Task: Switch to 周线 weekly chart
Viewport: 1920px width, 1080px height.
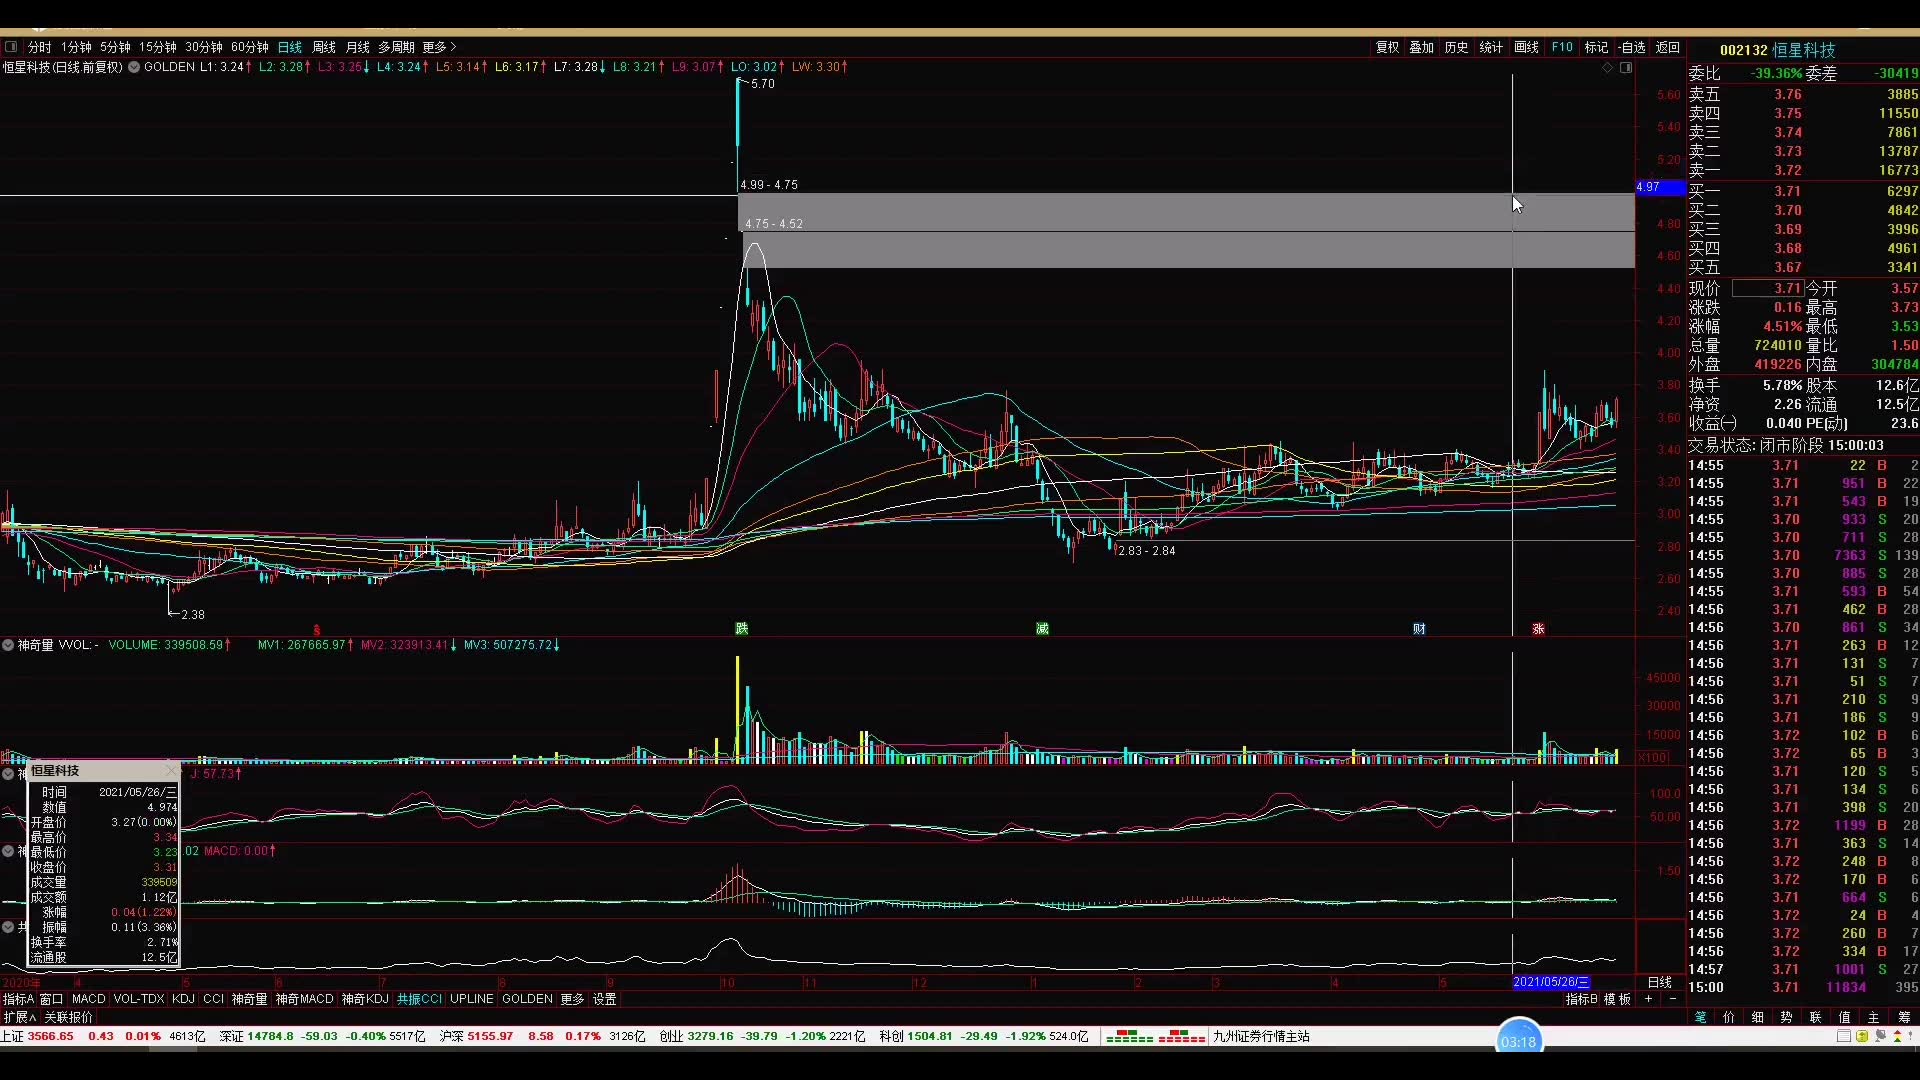Action: (324, 47)
